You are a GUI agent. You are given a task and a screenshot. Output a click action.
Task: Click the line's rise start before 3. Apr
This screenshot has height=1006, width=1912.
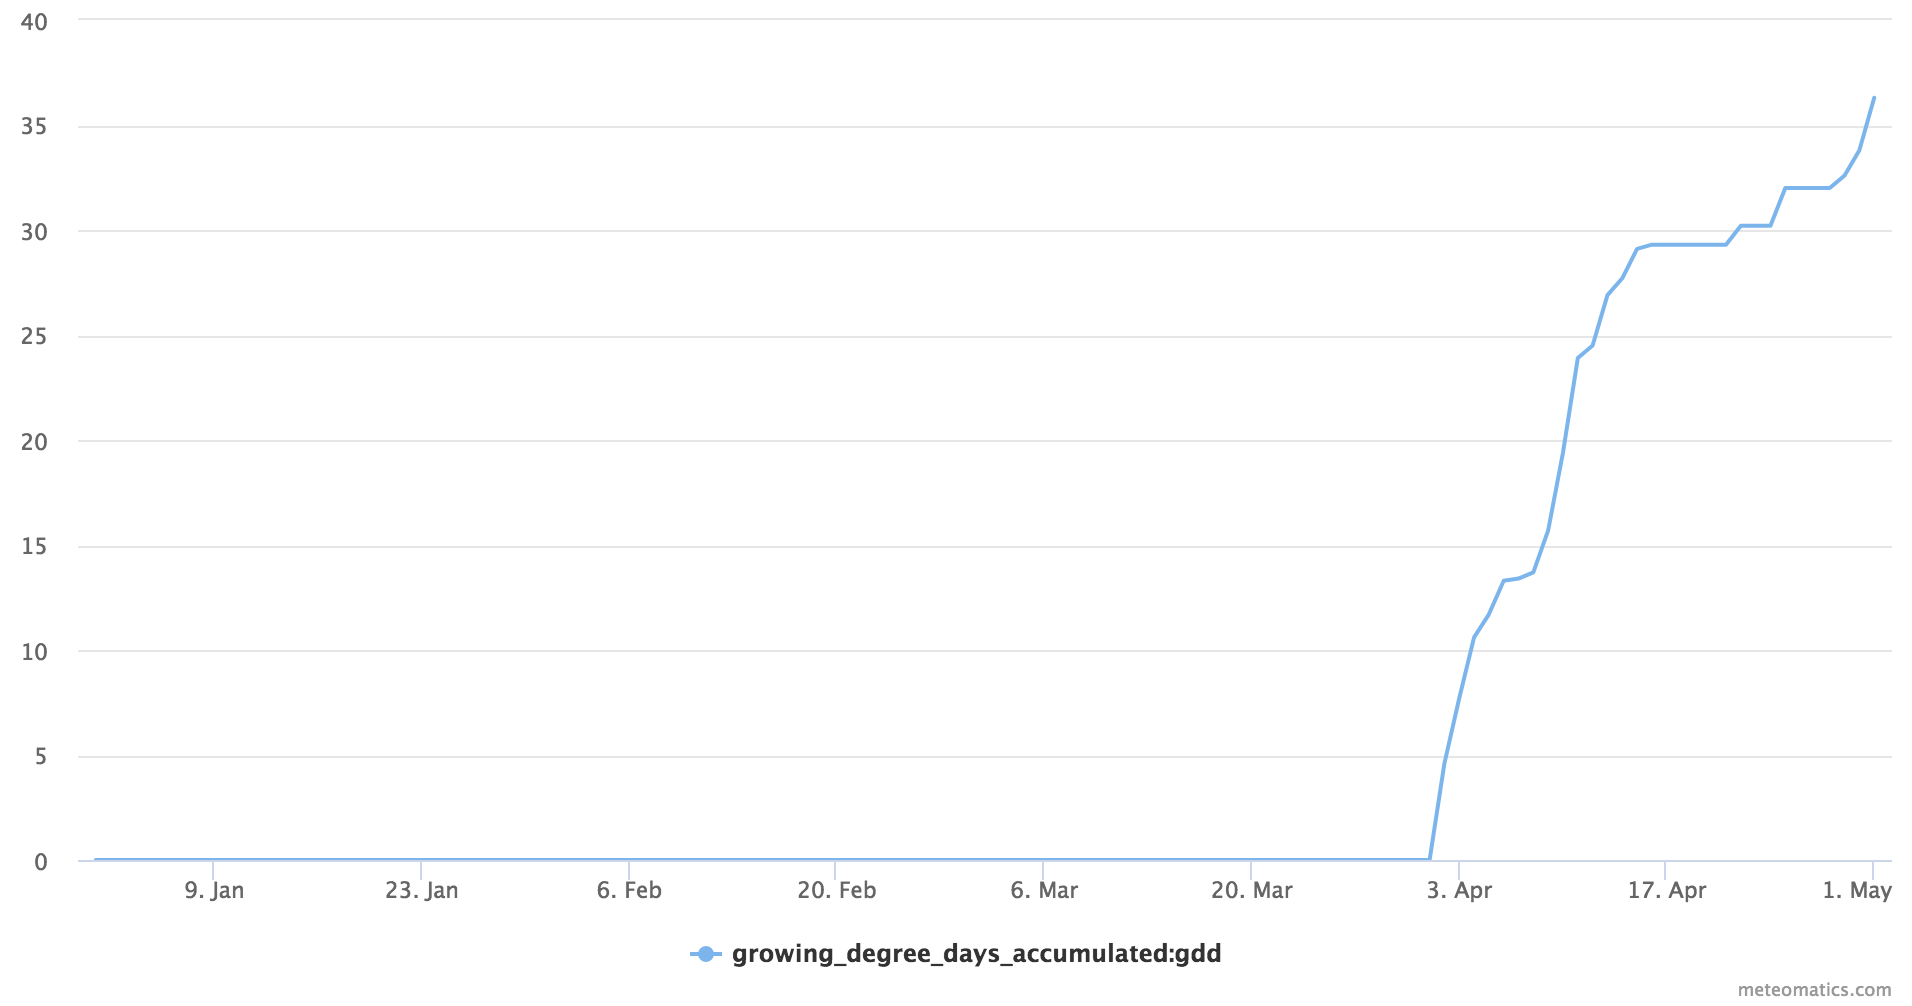point(1430,858)
